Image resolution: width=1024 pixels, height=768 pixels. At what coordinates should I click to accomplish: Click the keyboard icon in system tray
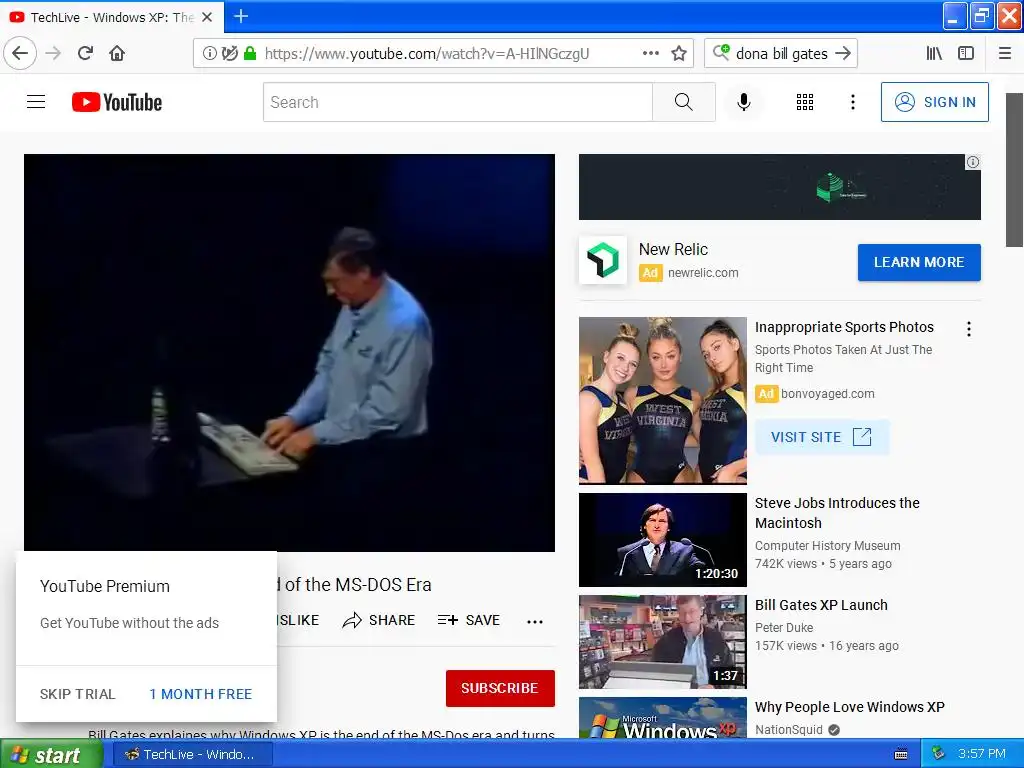pos(901,754)
